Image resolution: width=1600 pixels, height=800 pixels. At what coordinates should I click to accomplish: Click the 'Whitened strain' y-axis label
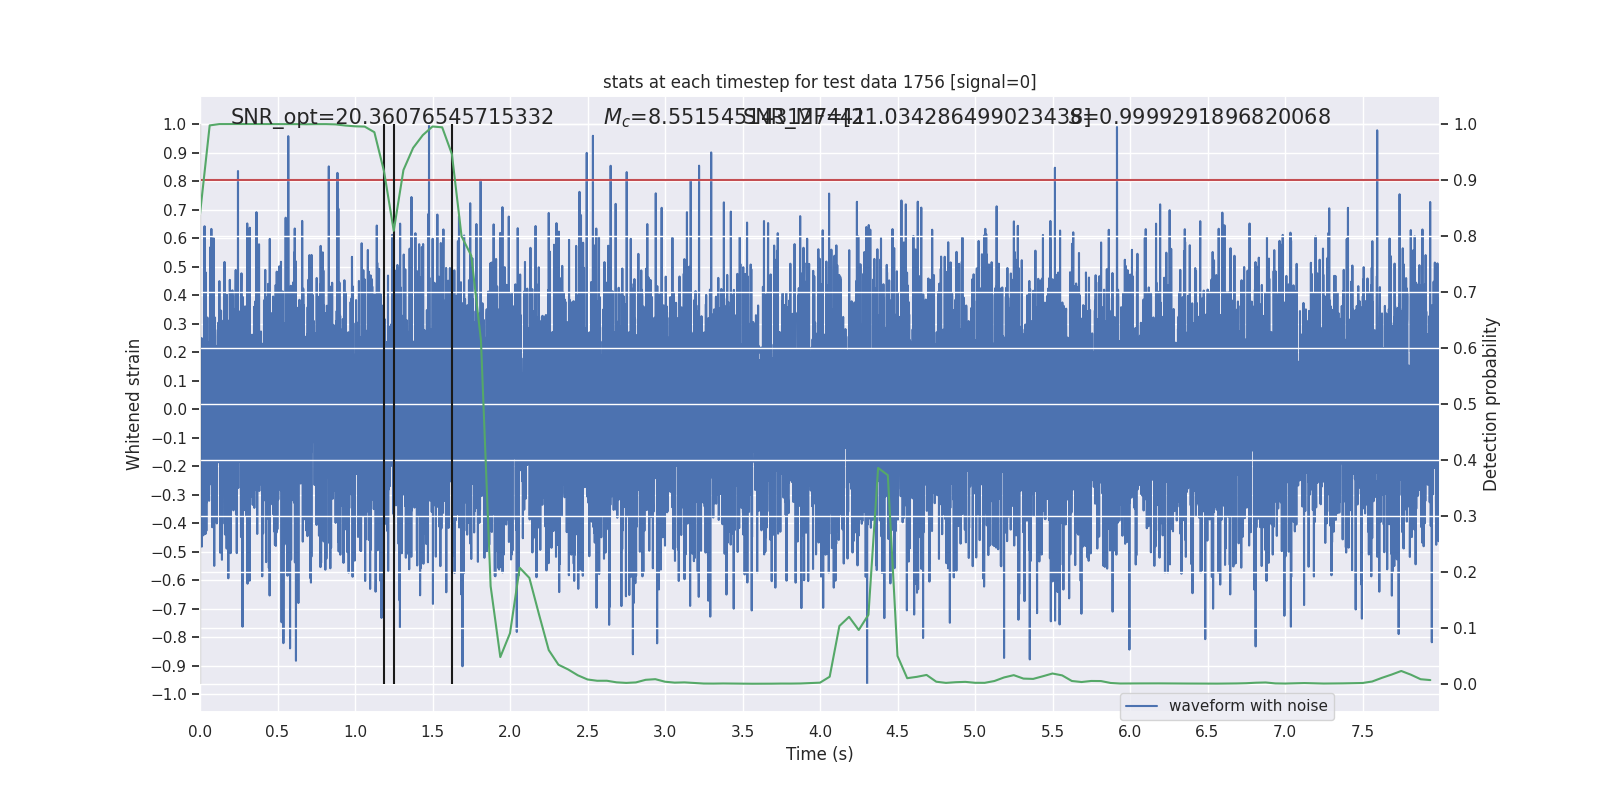click(133, 404)
